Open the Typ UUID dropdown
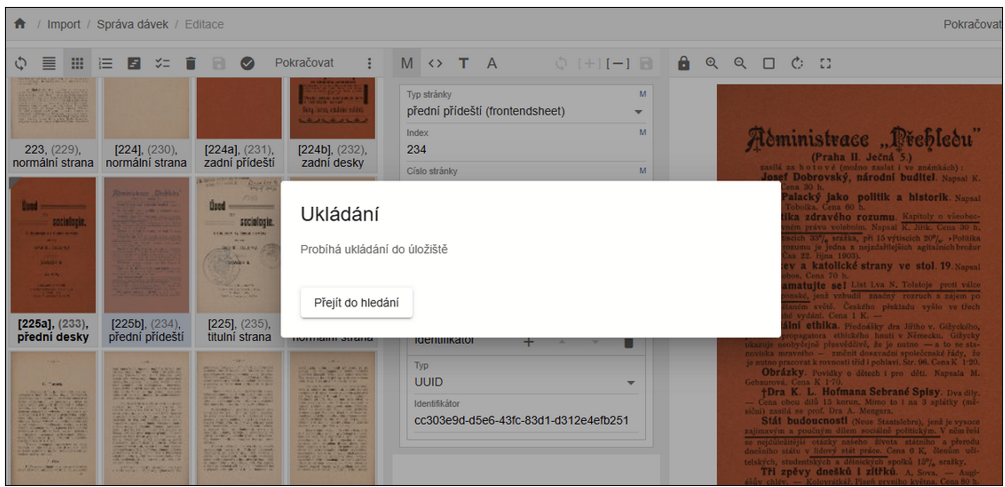The image size is (1005, 487). coord(630,383)
